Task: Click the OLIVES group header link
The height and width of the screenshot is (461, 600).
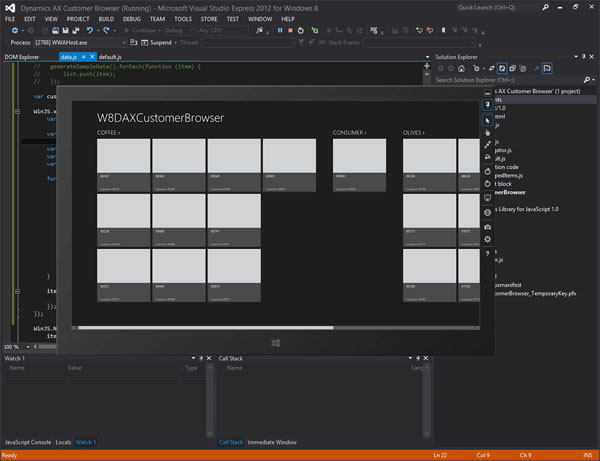Action: tap(414, 132)
